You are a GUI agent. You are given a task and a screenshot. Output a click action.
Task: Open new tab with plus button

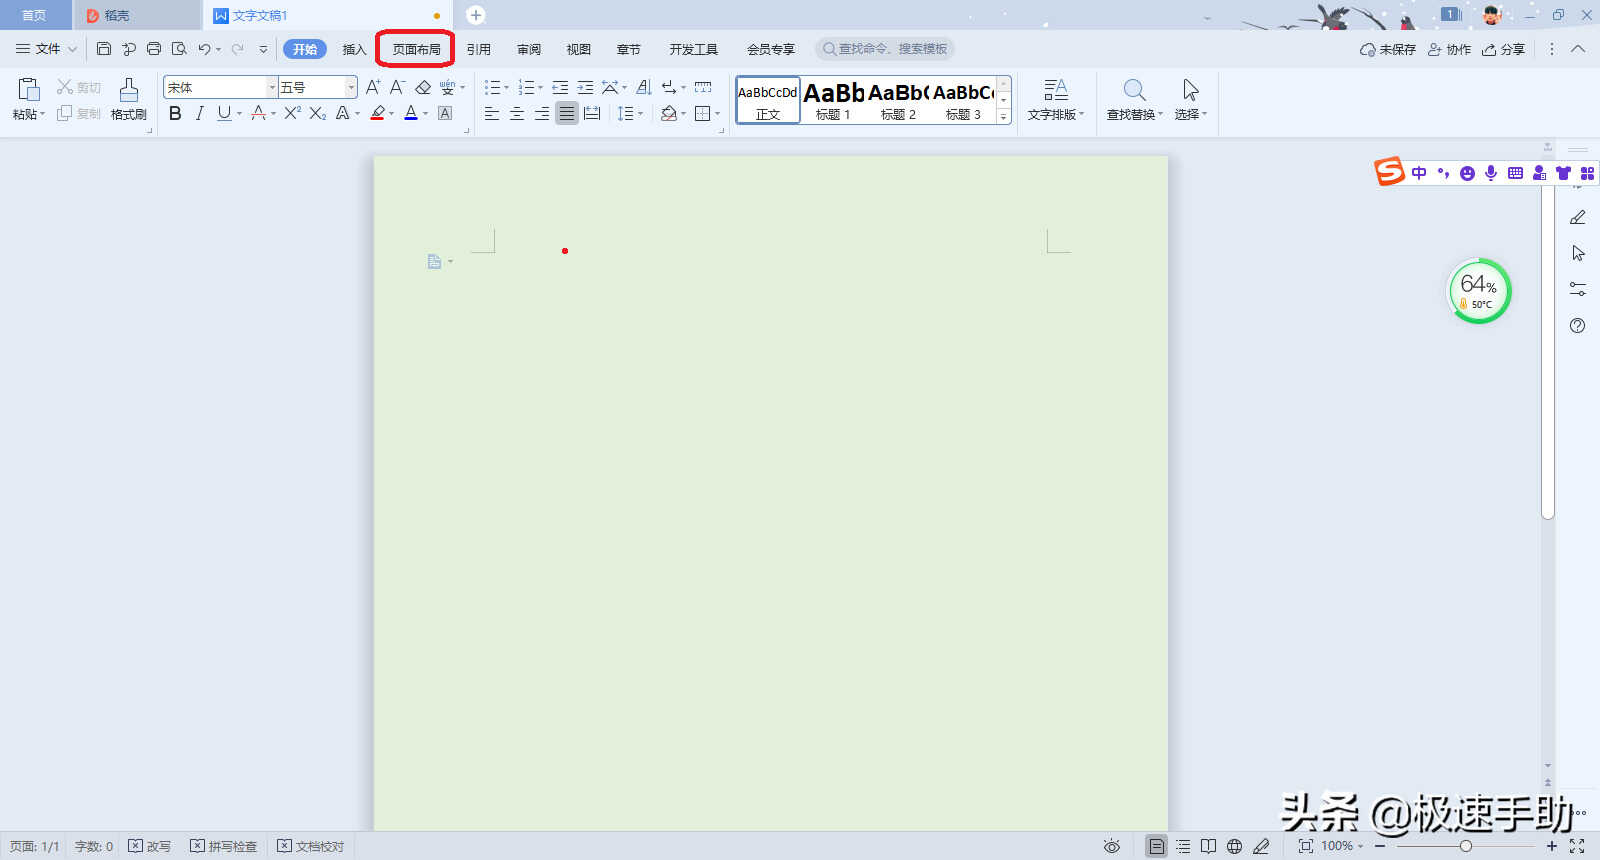[476, 15]
